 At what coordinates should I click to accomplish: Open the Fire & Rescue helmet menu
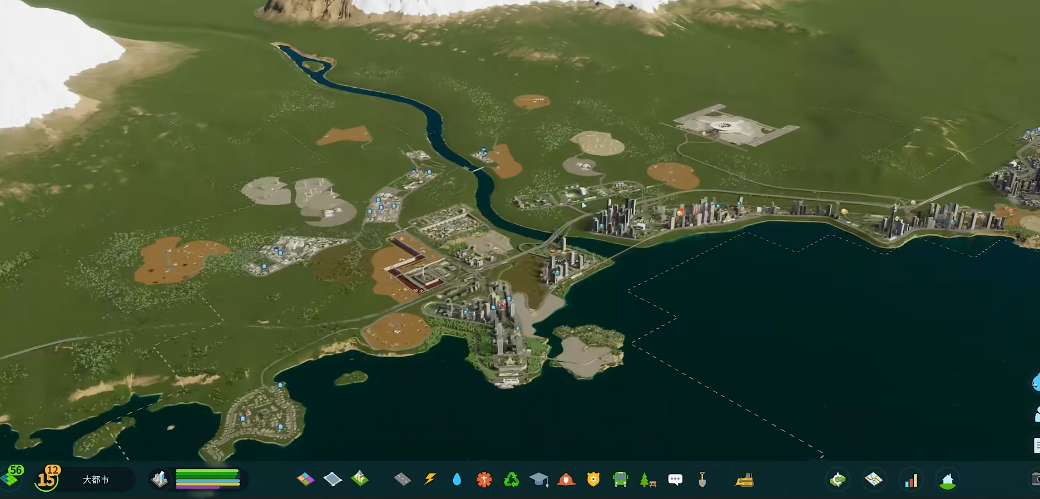click(566, 479)
